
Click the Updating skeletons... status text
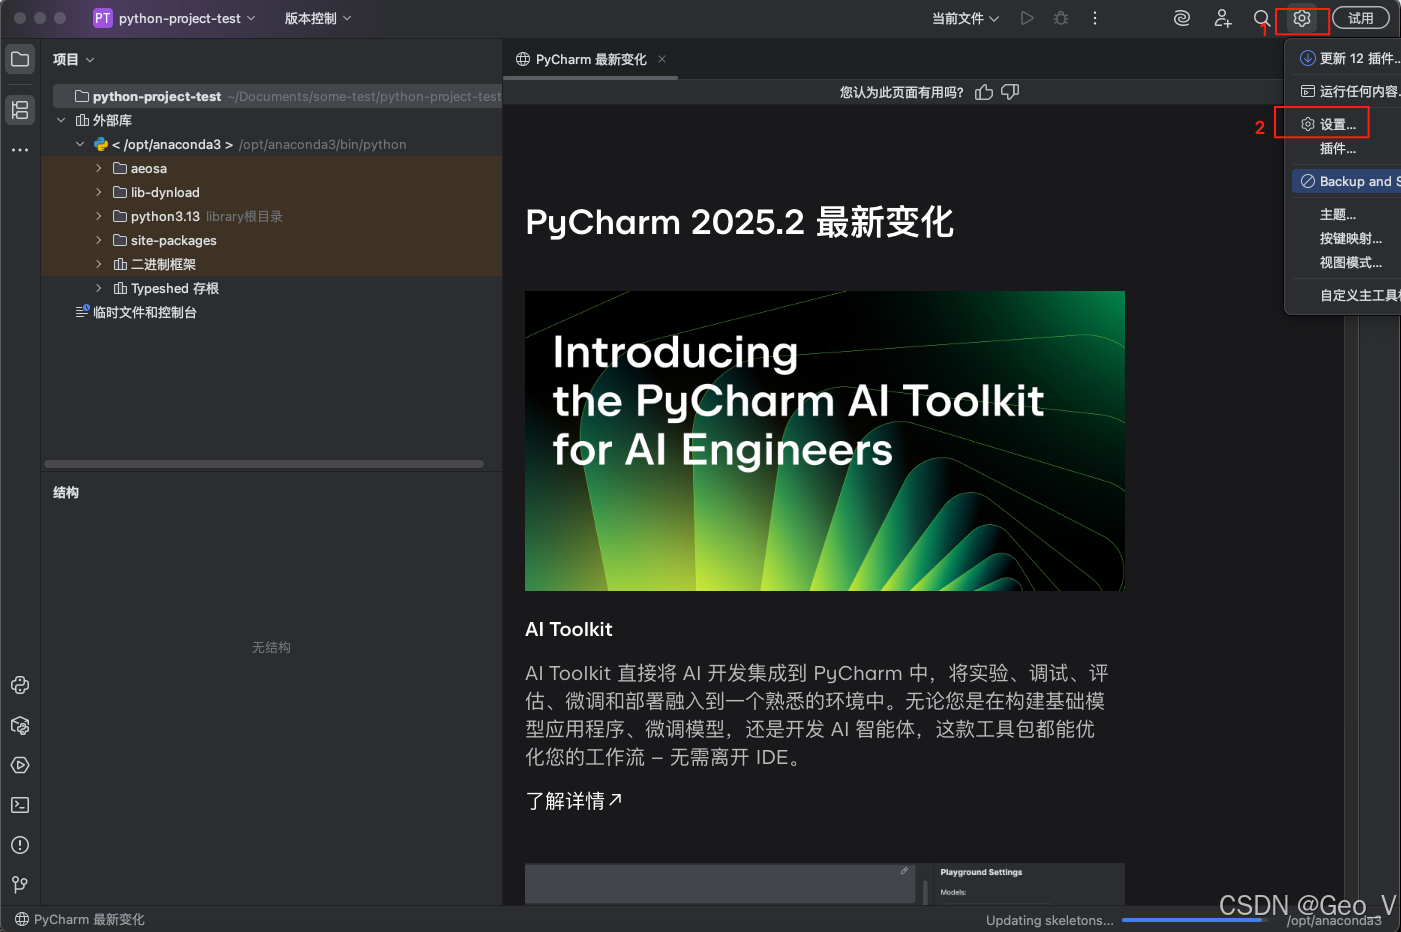[x=1049, y=920]
